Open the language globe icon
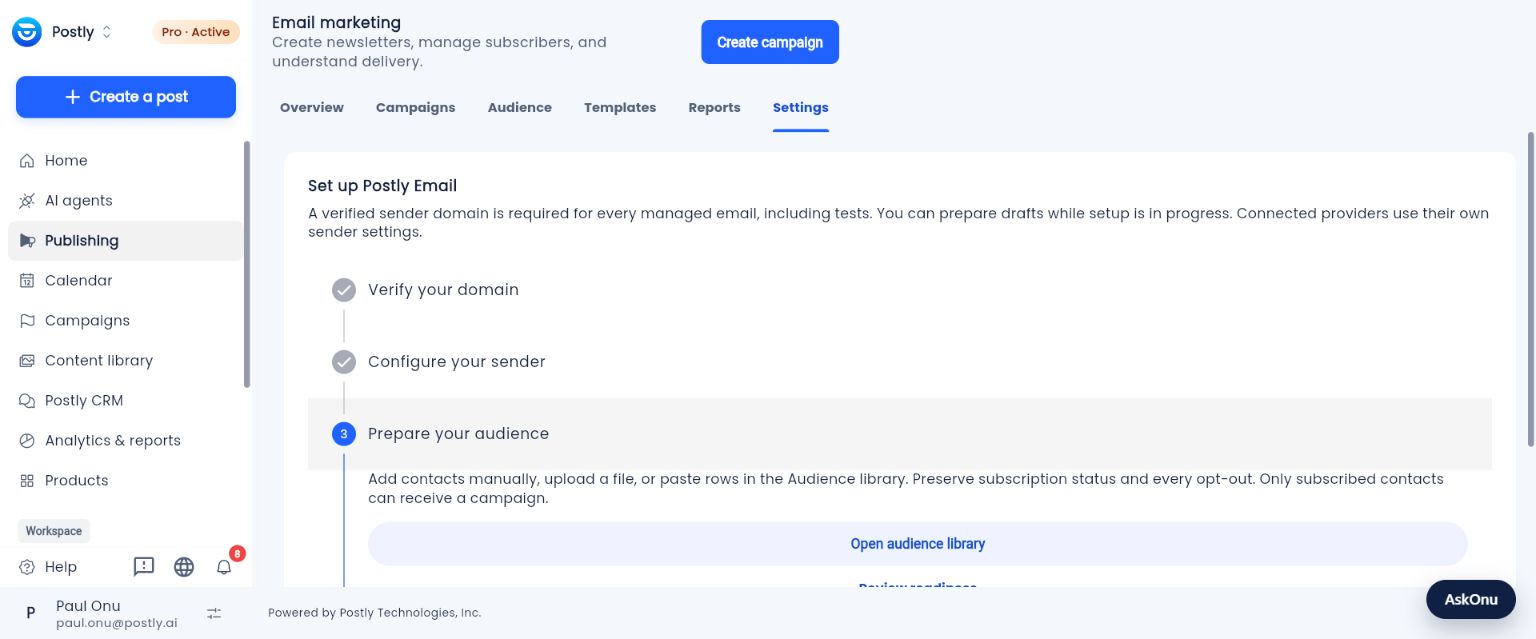Viewport: 1536px width, 639px height. [184, 567]
